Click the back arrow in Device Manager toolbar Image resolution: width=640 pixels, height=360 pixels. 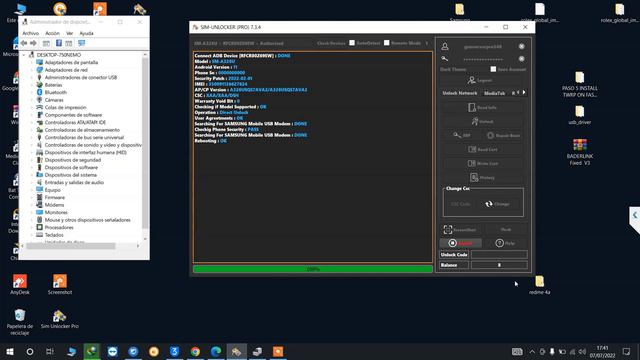pyautogui.click(x=24, y=43)
